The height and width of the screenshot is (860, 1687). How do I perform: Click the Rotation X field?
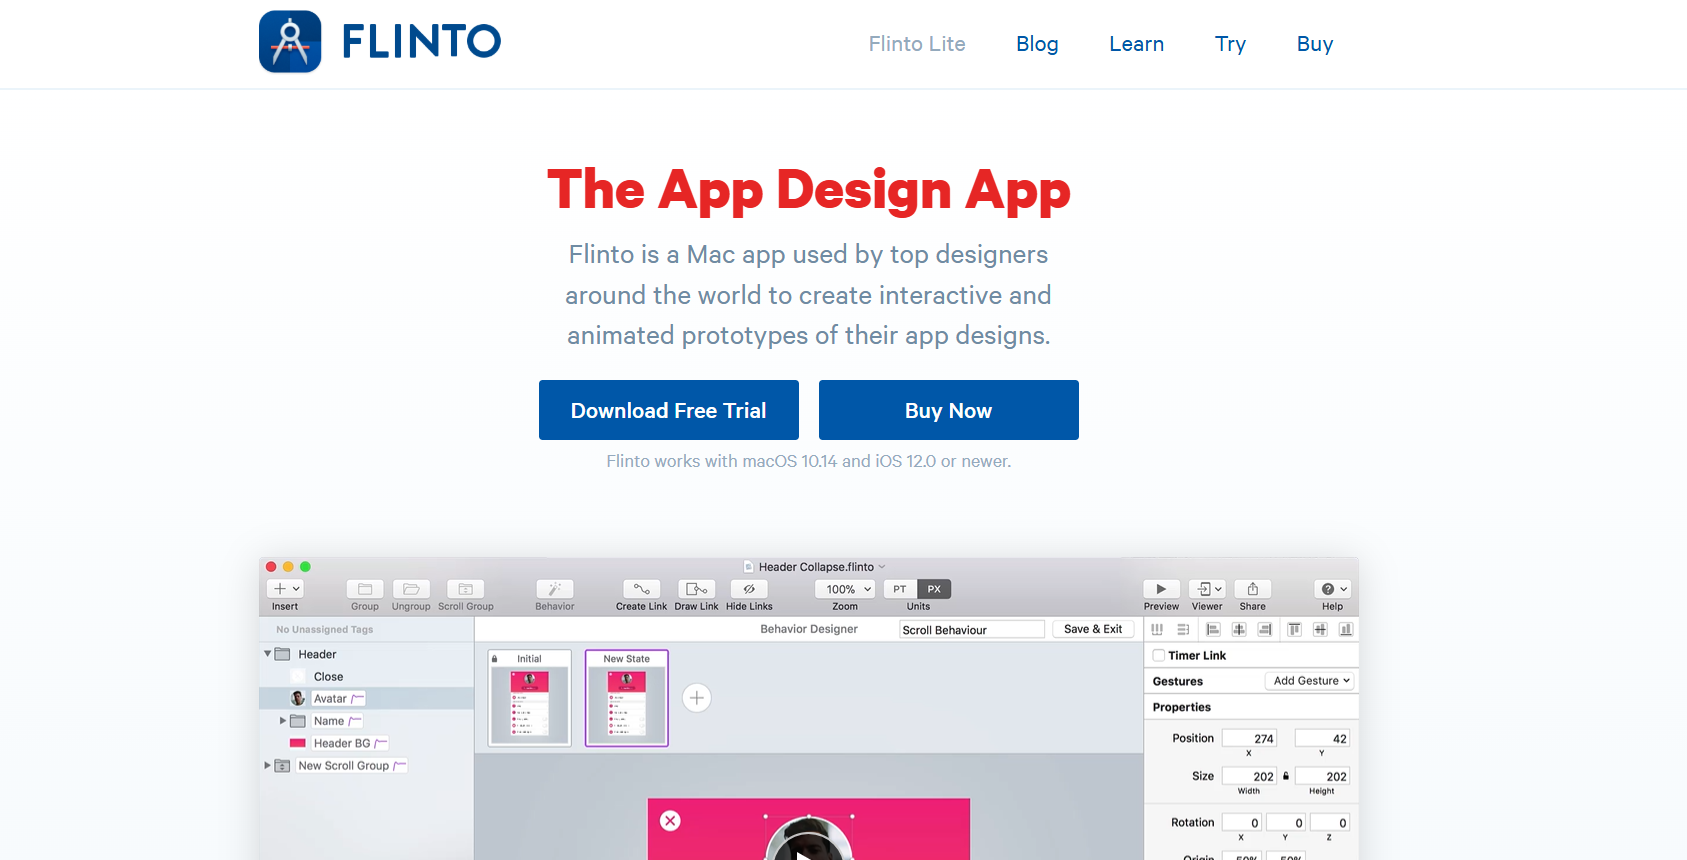click(x=1242, y=822)
